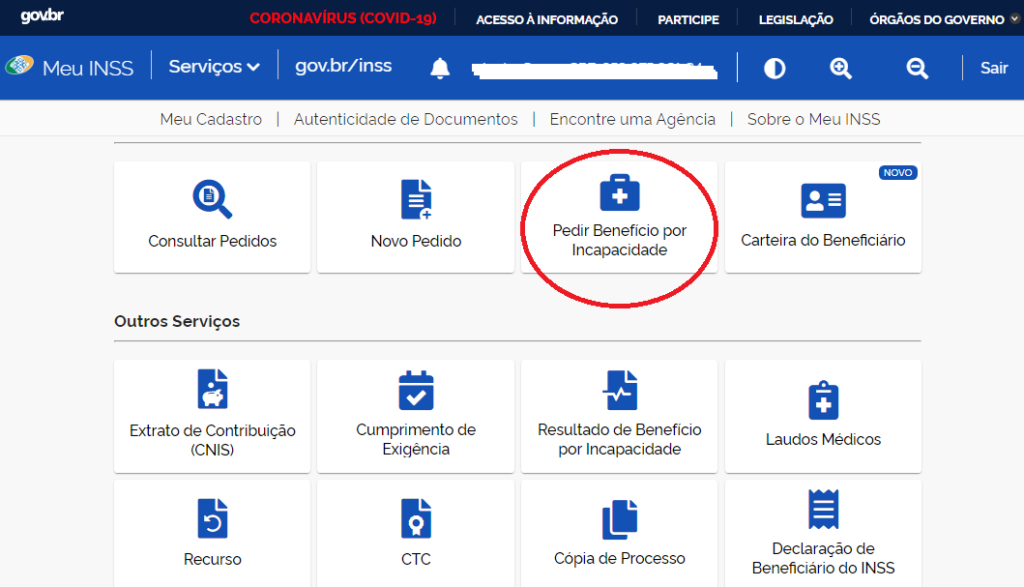Click the redacted user name area
Image resolution: width=1024 pixels, height=587 pixels.
[x=594, y=71]
